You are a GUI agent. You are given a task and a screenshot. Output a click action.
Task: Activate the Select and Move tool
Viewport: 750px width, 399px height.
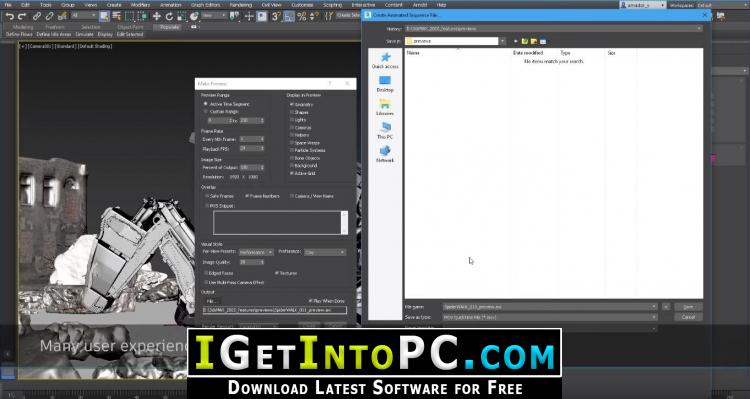(156, 16)
